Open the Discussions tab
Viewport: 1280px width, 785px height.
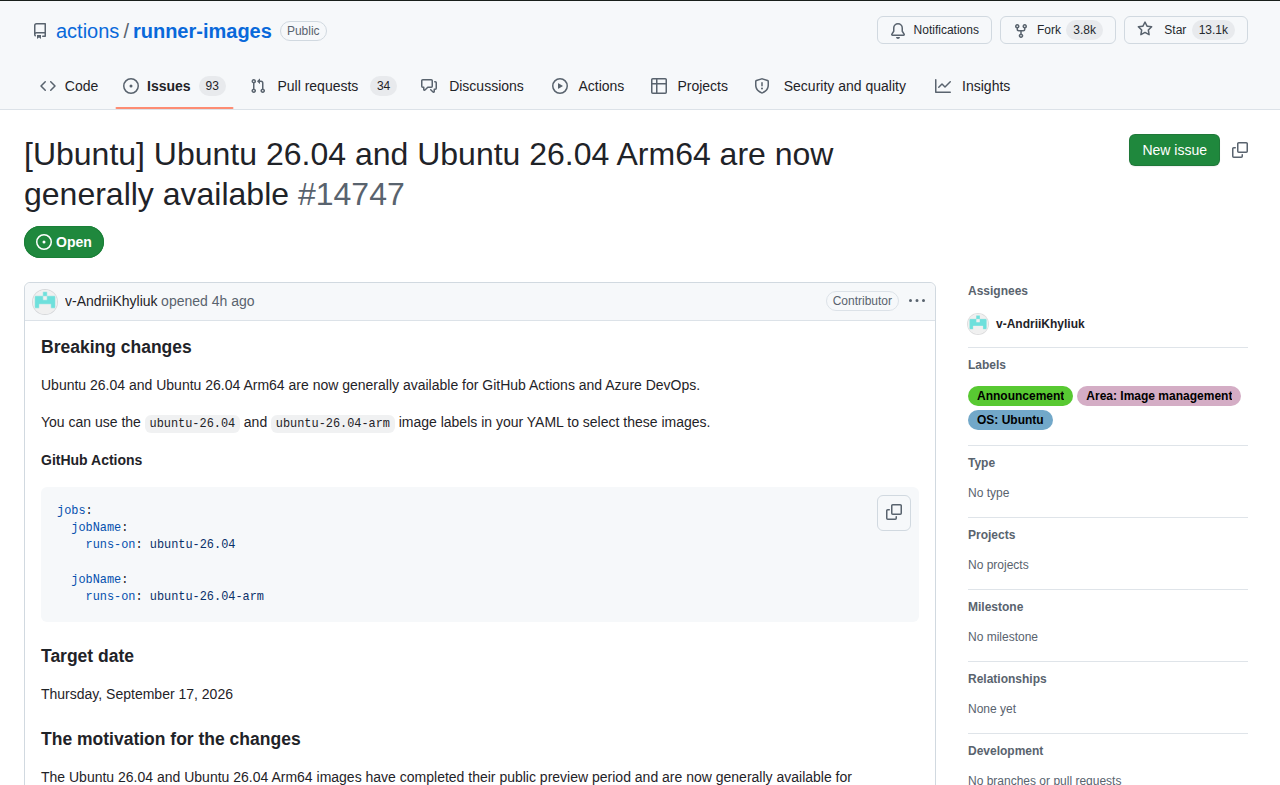(x=472, y=86)
